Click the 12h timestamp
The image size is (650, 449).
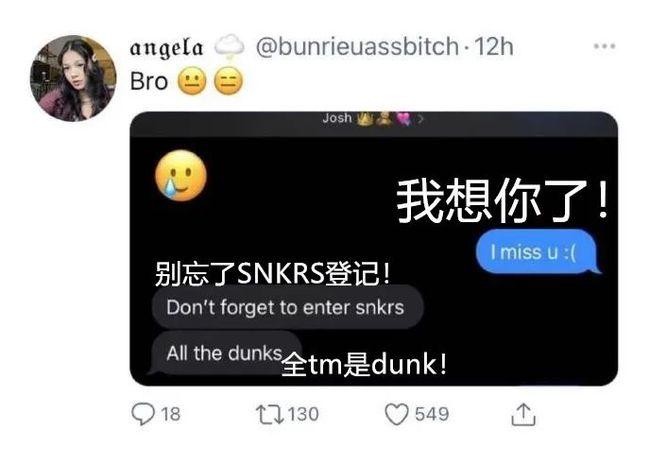click(x=494, y=46)
